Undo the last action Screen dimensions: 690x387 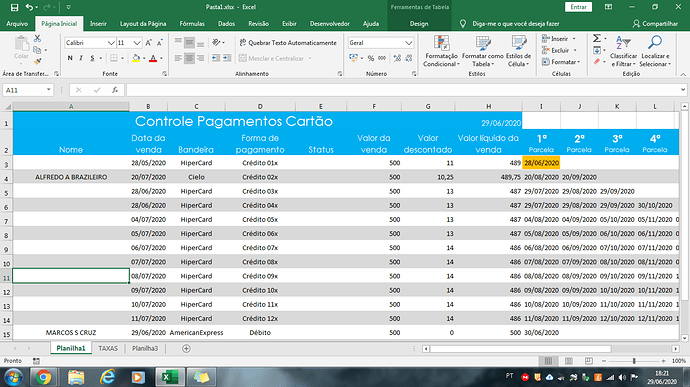pyautogui.click(x=29, y=7)
